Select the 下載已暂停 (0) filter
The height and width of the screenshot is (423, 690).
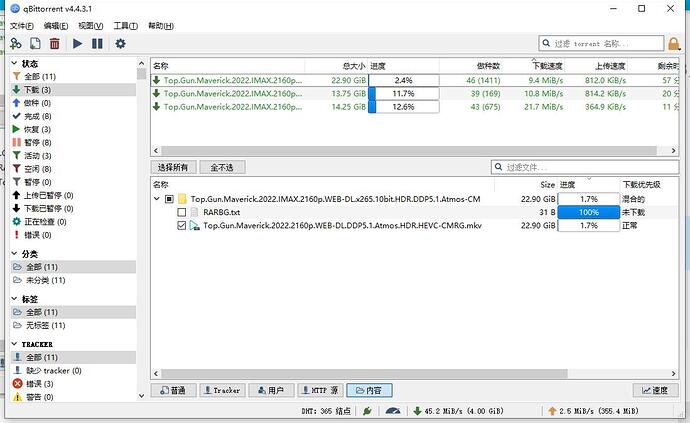[x=73, y=209]
